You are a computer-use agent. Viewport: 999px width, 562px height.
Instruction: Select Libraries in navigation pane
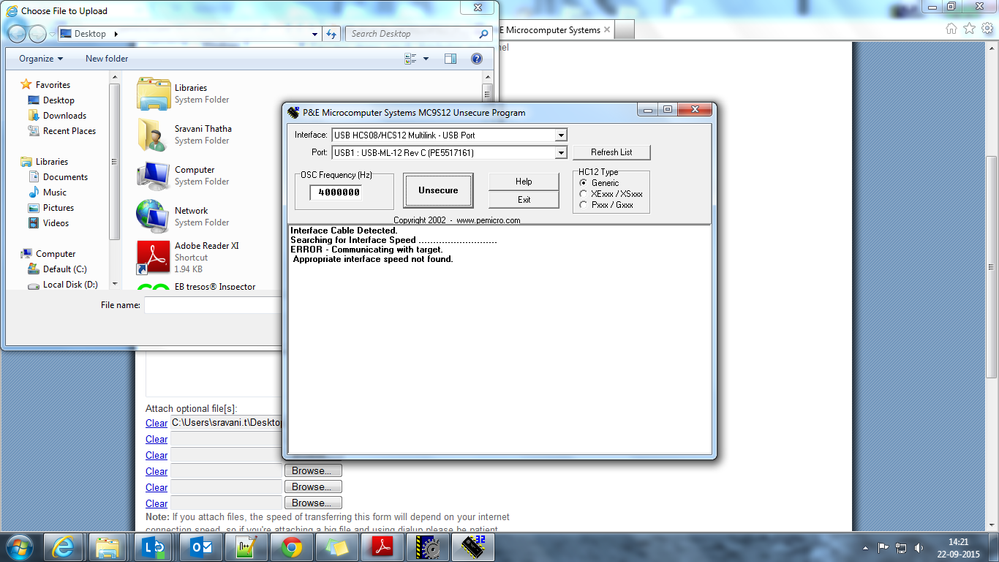(51, 162)
